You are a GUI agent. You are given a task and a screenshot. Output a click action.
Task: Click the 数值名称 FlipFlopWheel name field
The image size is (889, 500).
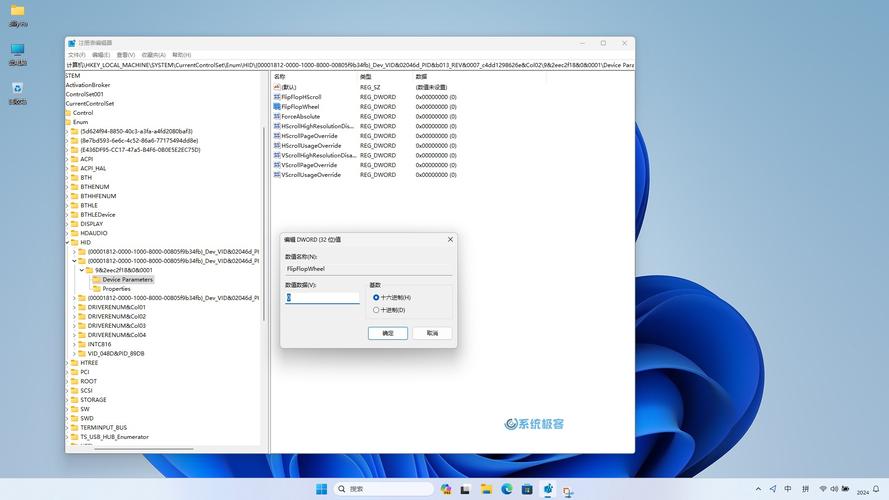pyautogui.click(x=369, y=269)
